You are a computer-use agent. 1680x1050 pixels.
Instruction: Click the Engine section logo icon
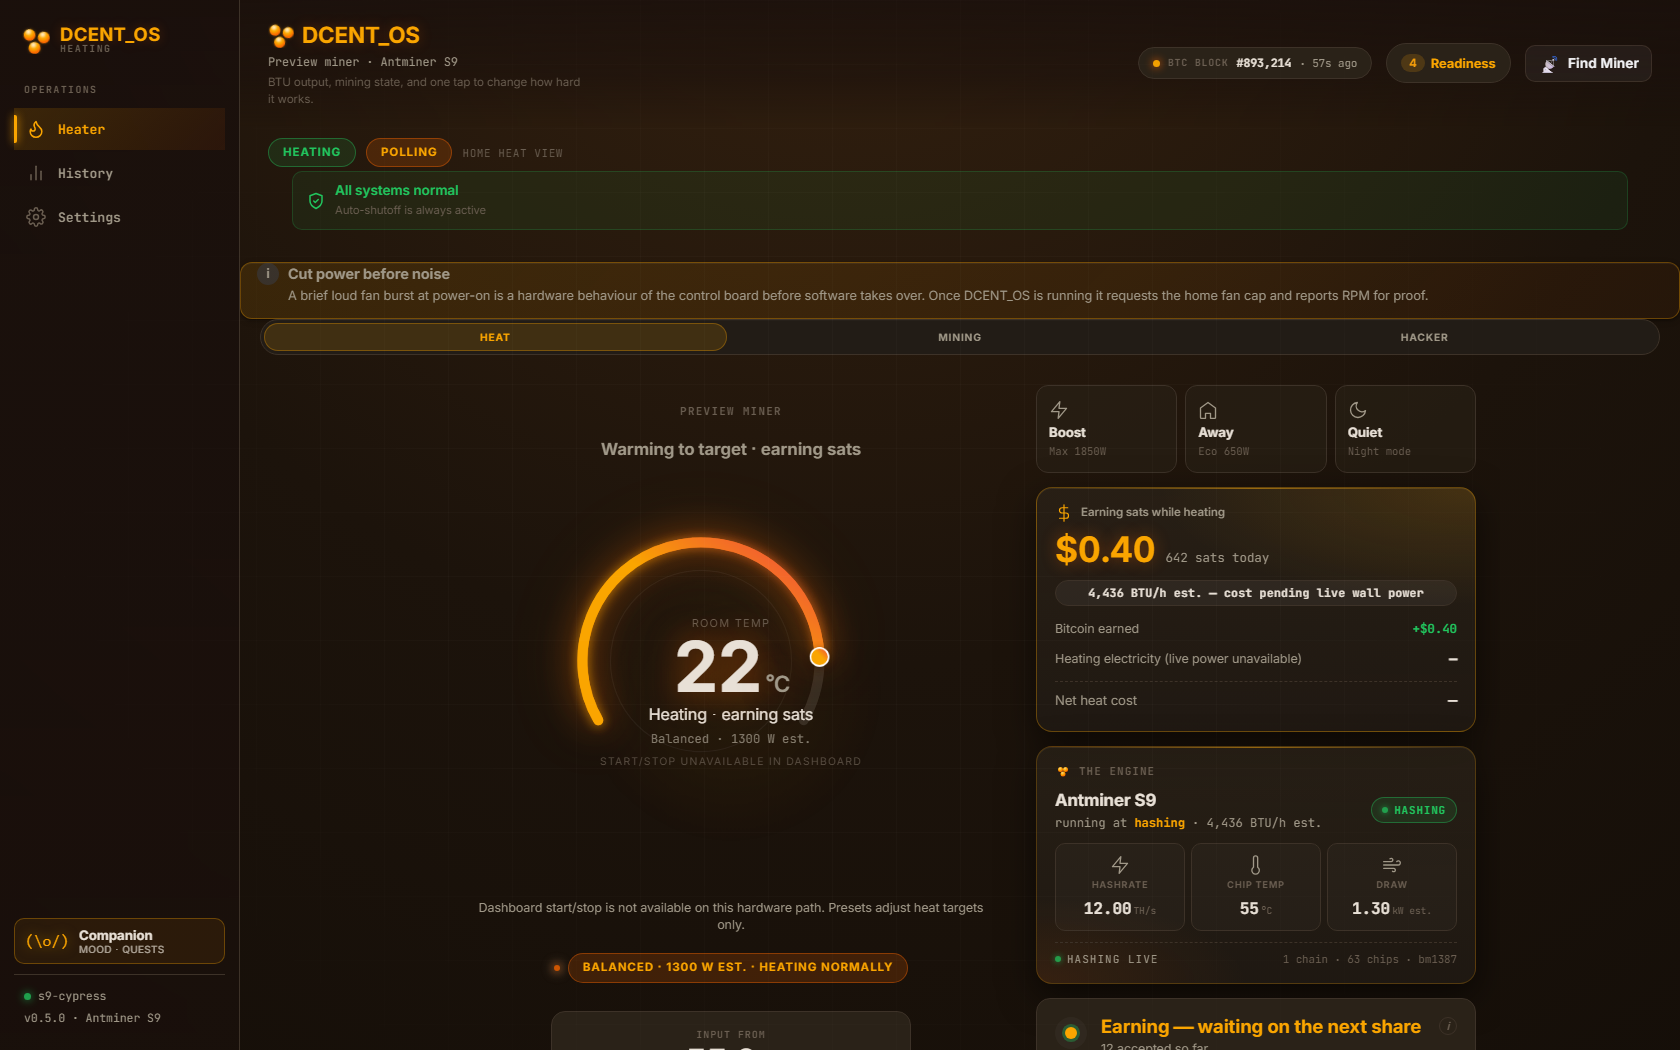tap(1063, 771)
